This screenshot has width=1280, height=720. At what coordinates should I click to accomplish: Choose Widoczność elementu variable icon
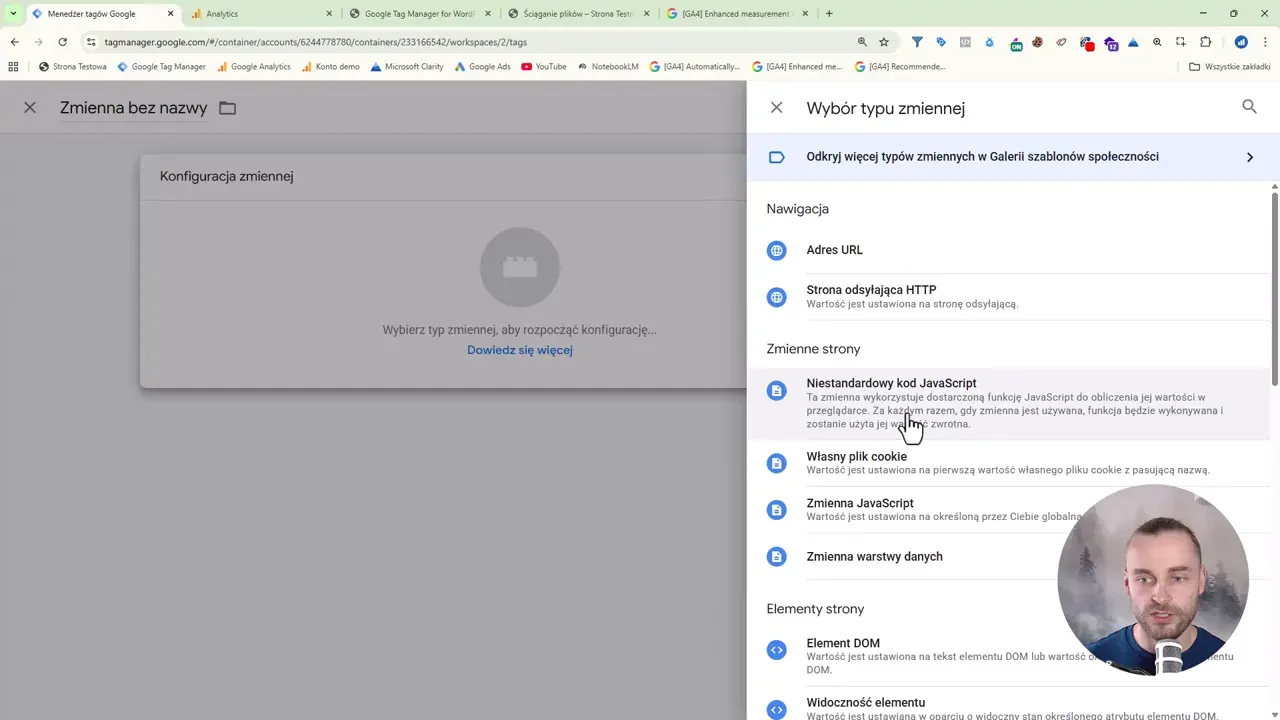click(x=777, y=709)
